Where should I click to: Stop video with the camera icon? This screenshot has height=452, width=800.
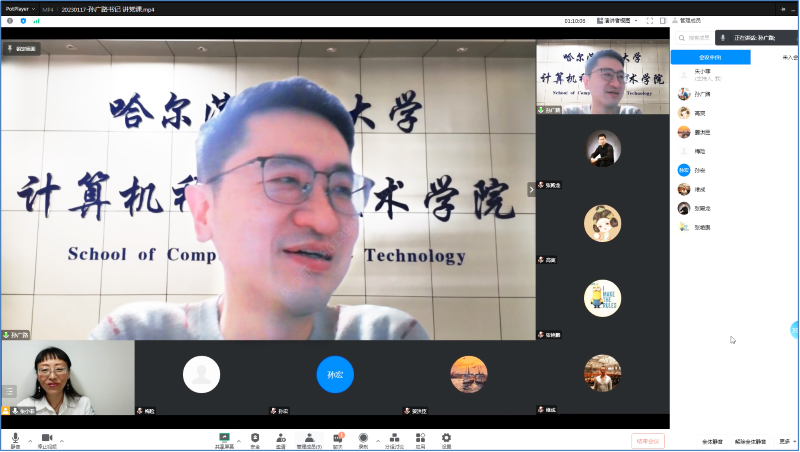(x=47, y=439)
